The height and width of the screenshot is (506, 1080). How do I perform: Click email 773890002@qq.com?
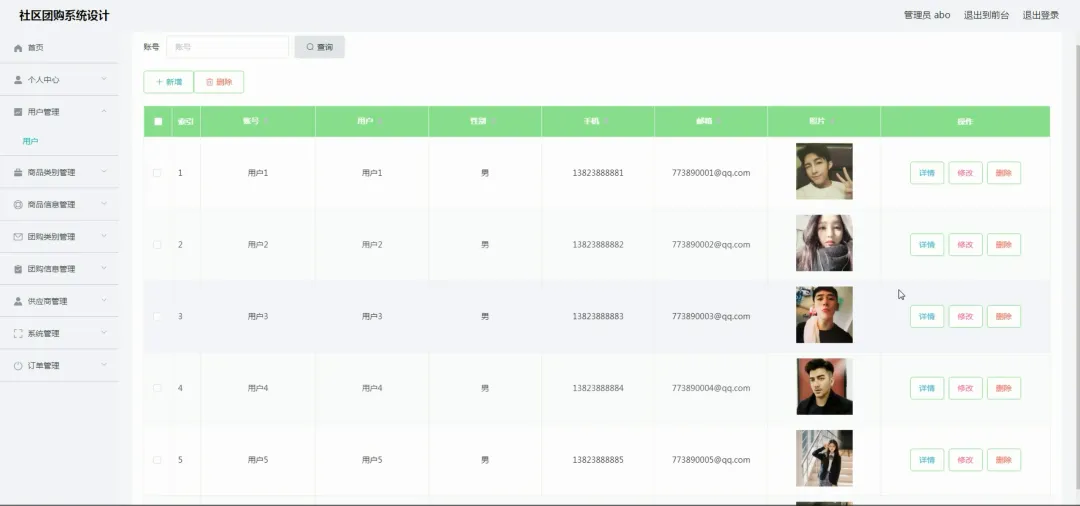point(711,244)
